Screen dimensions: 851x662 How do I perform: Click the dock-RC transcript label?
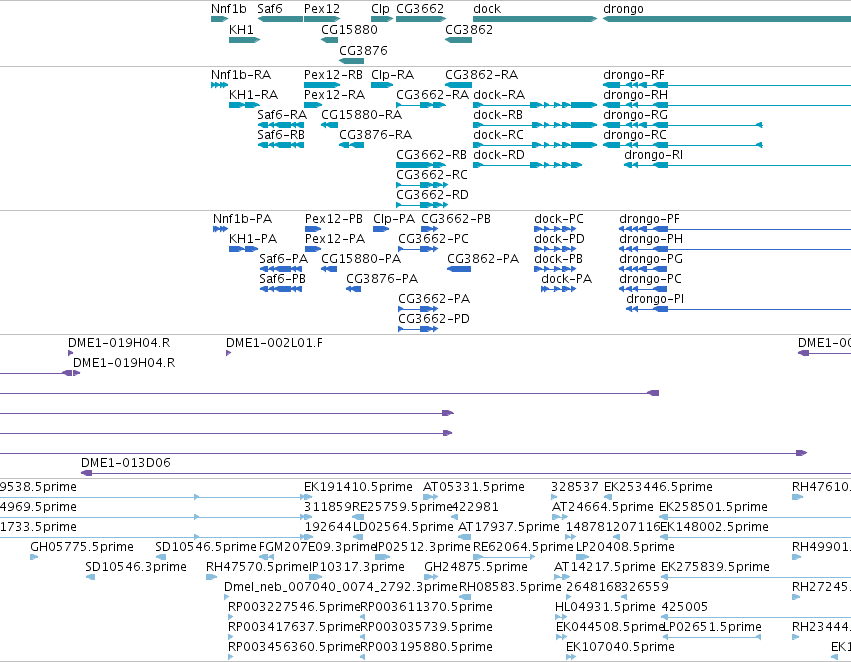pyautogui.click(x=499, y=135)
